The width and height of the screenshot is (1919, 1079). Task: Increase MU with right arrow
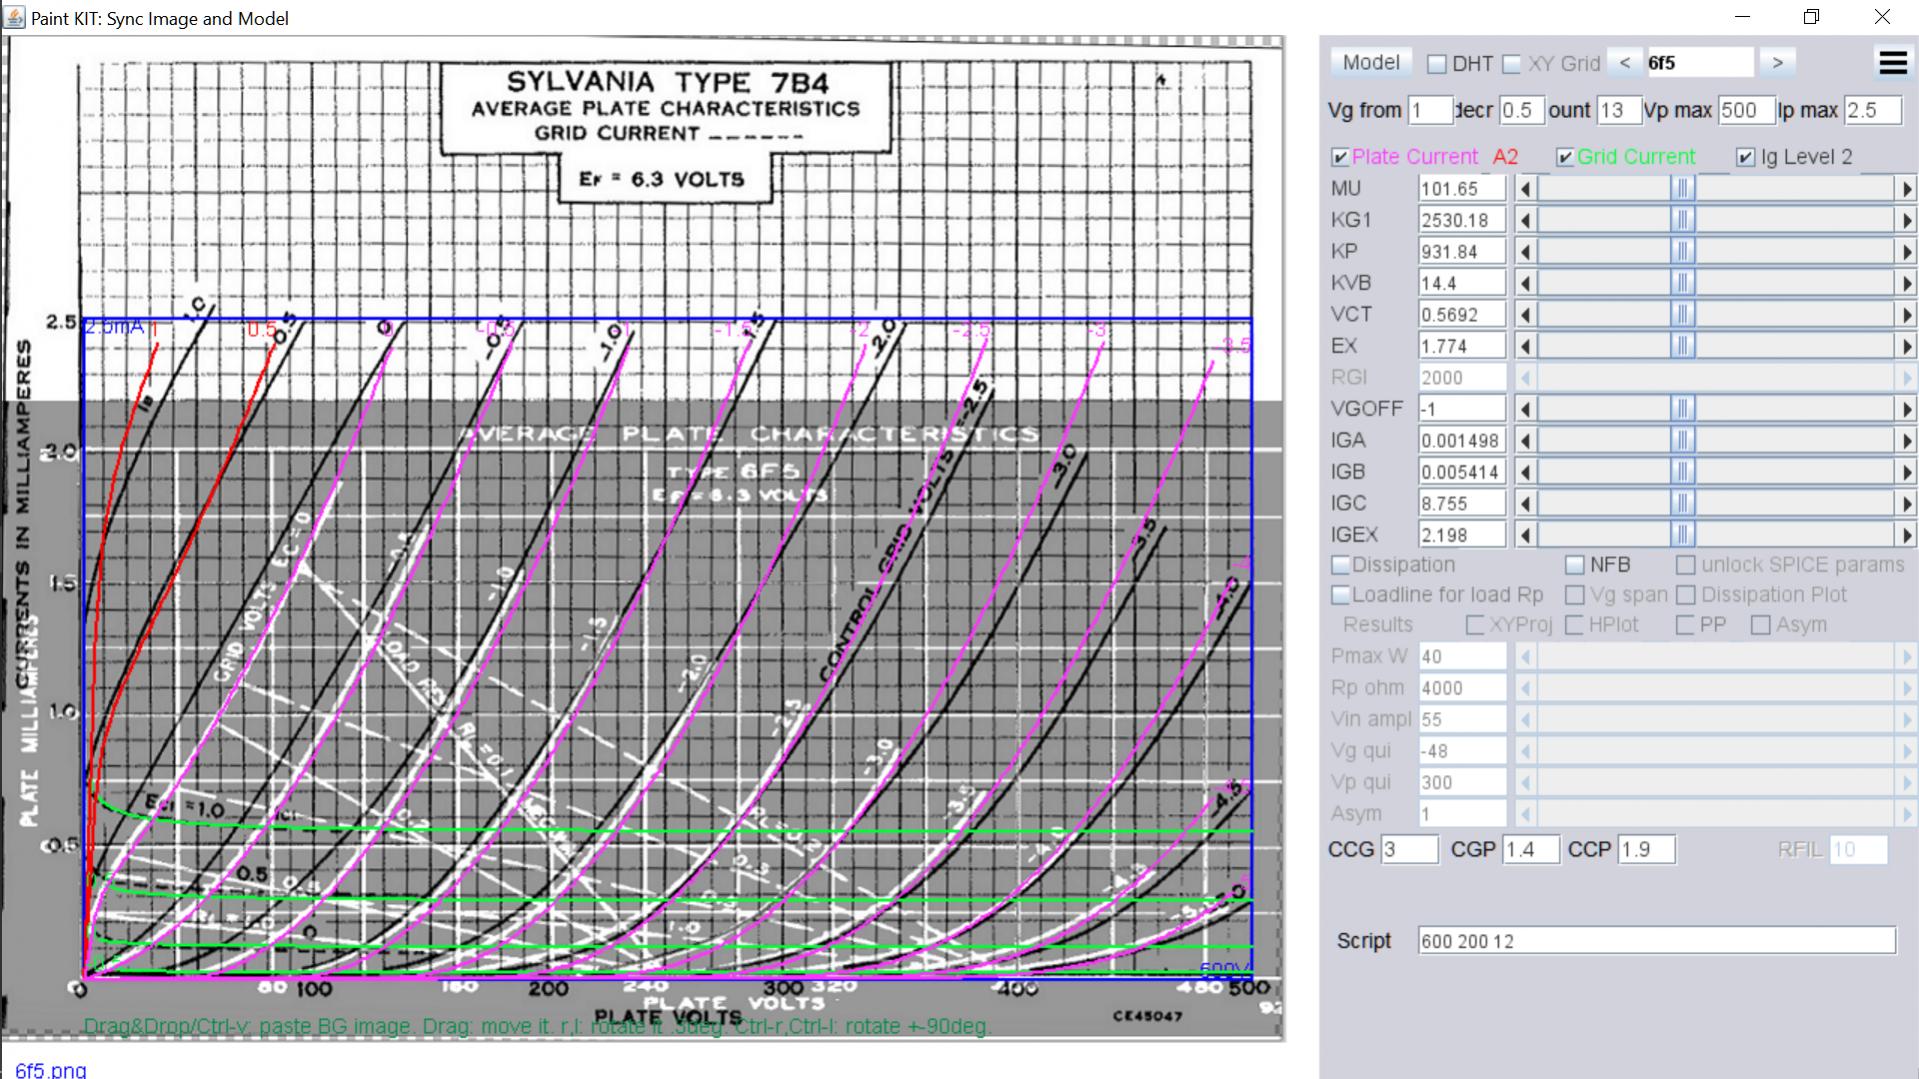click(1906, 188)
